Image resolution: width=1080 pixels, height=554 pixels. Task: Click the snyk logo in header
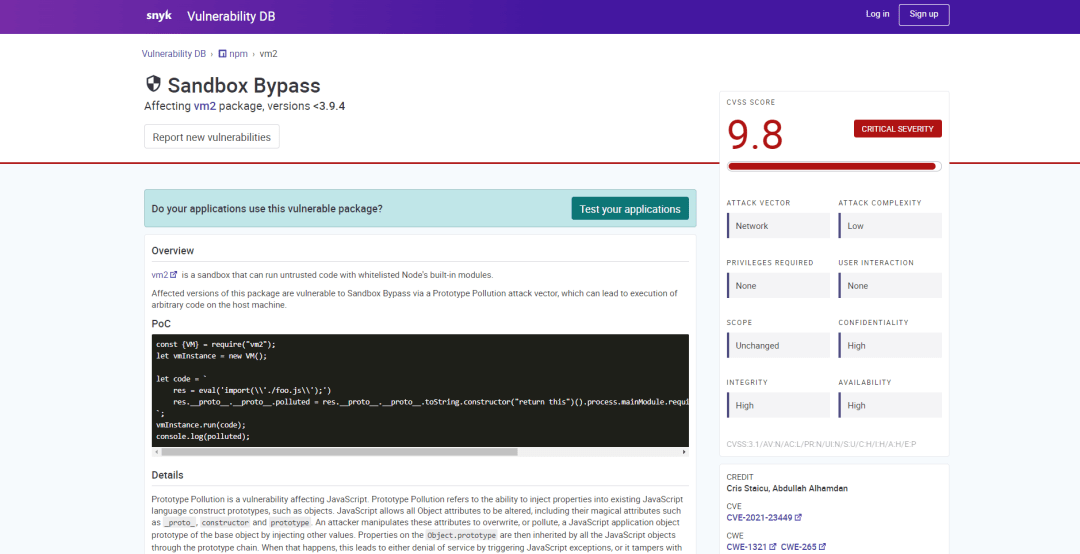click(158, 15)
